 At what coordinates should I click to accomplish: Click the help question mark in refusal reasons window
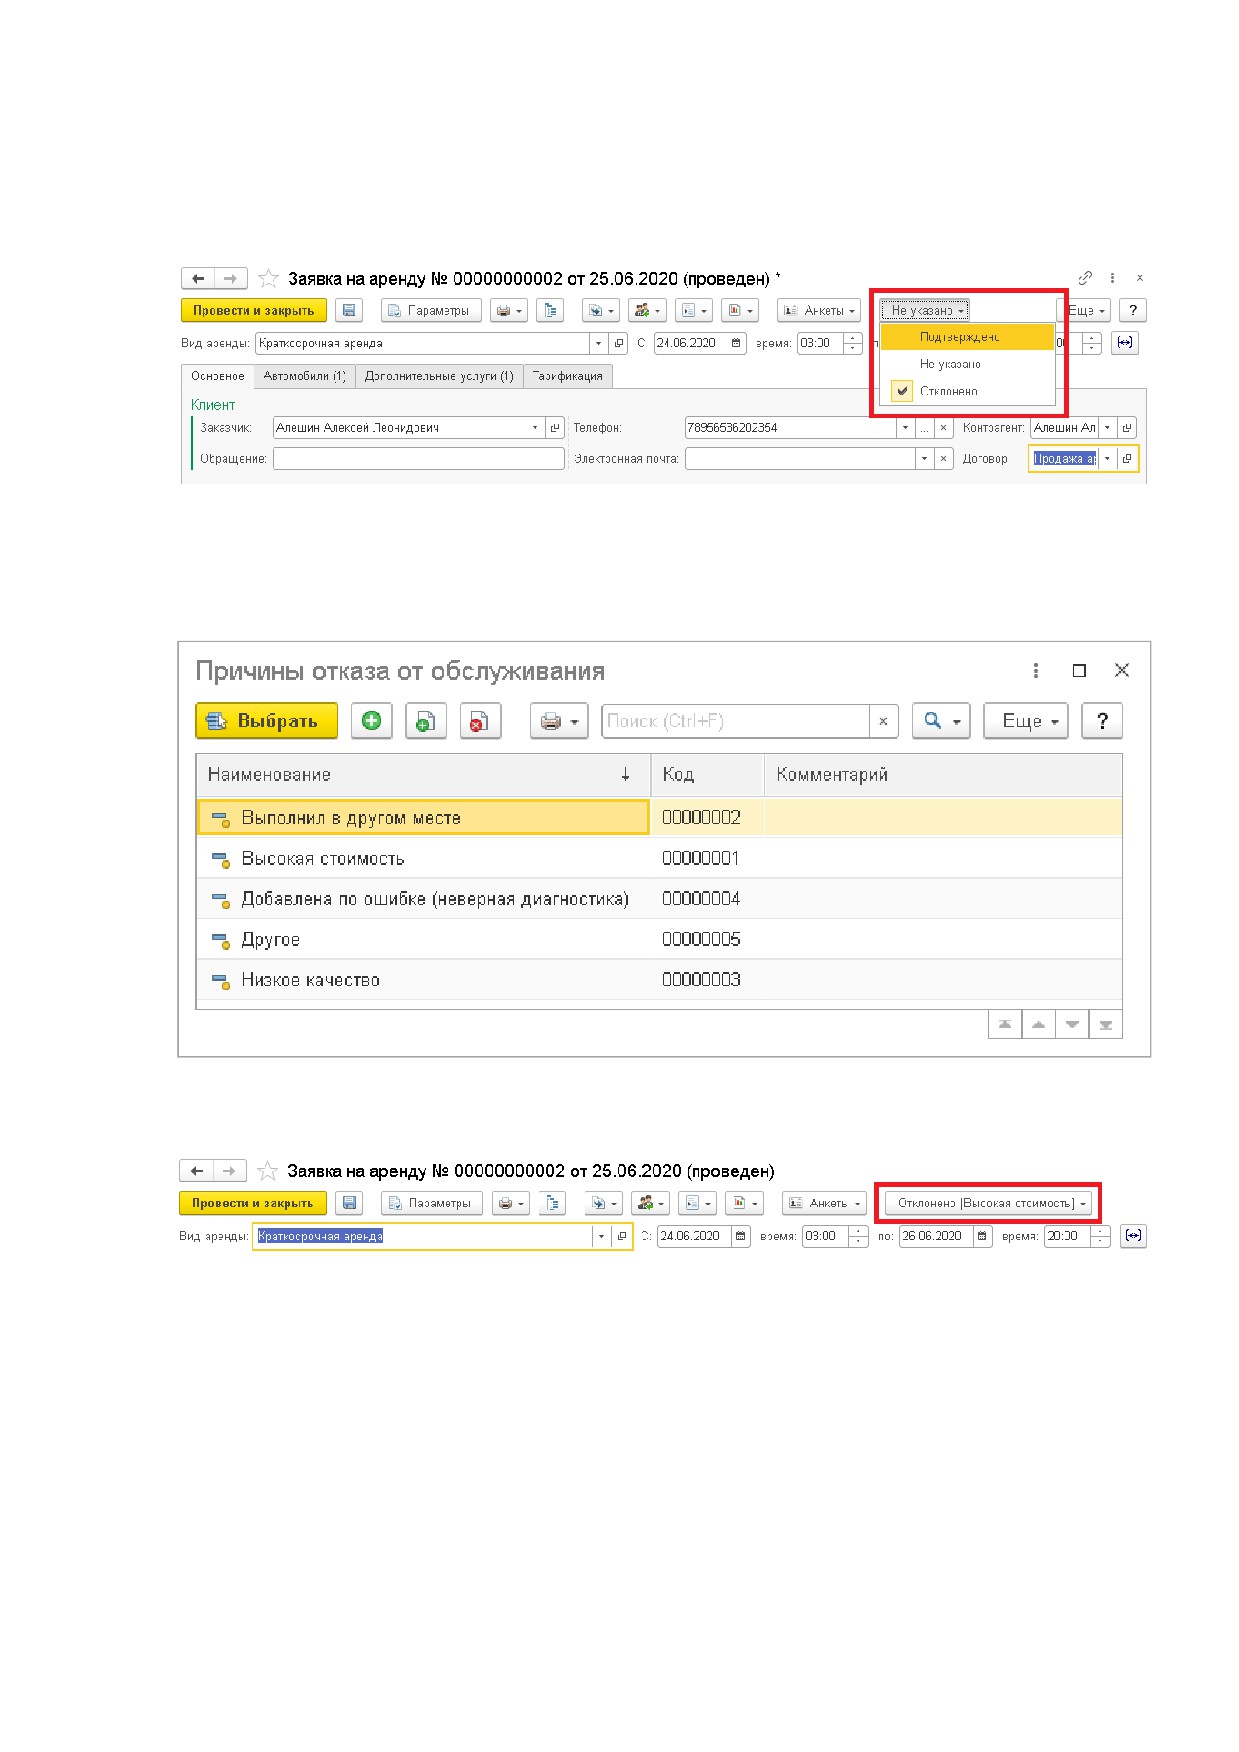1102,721
